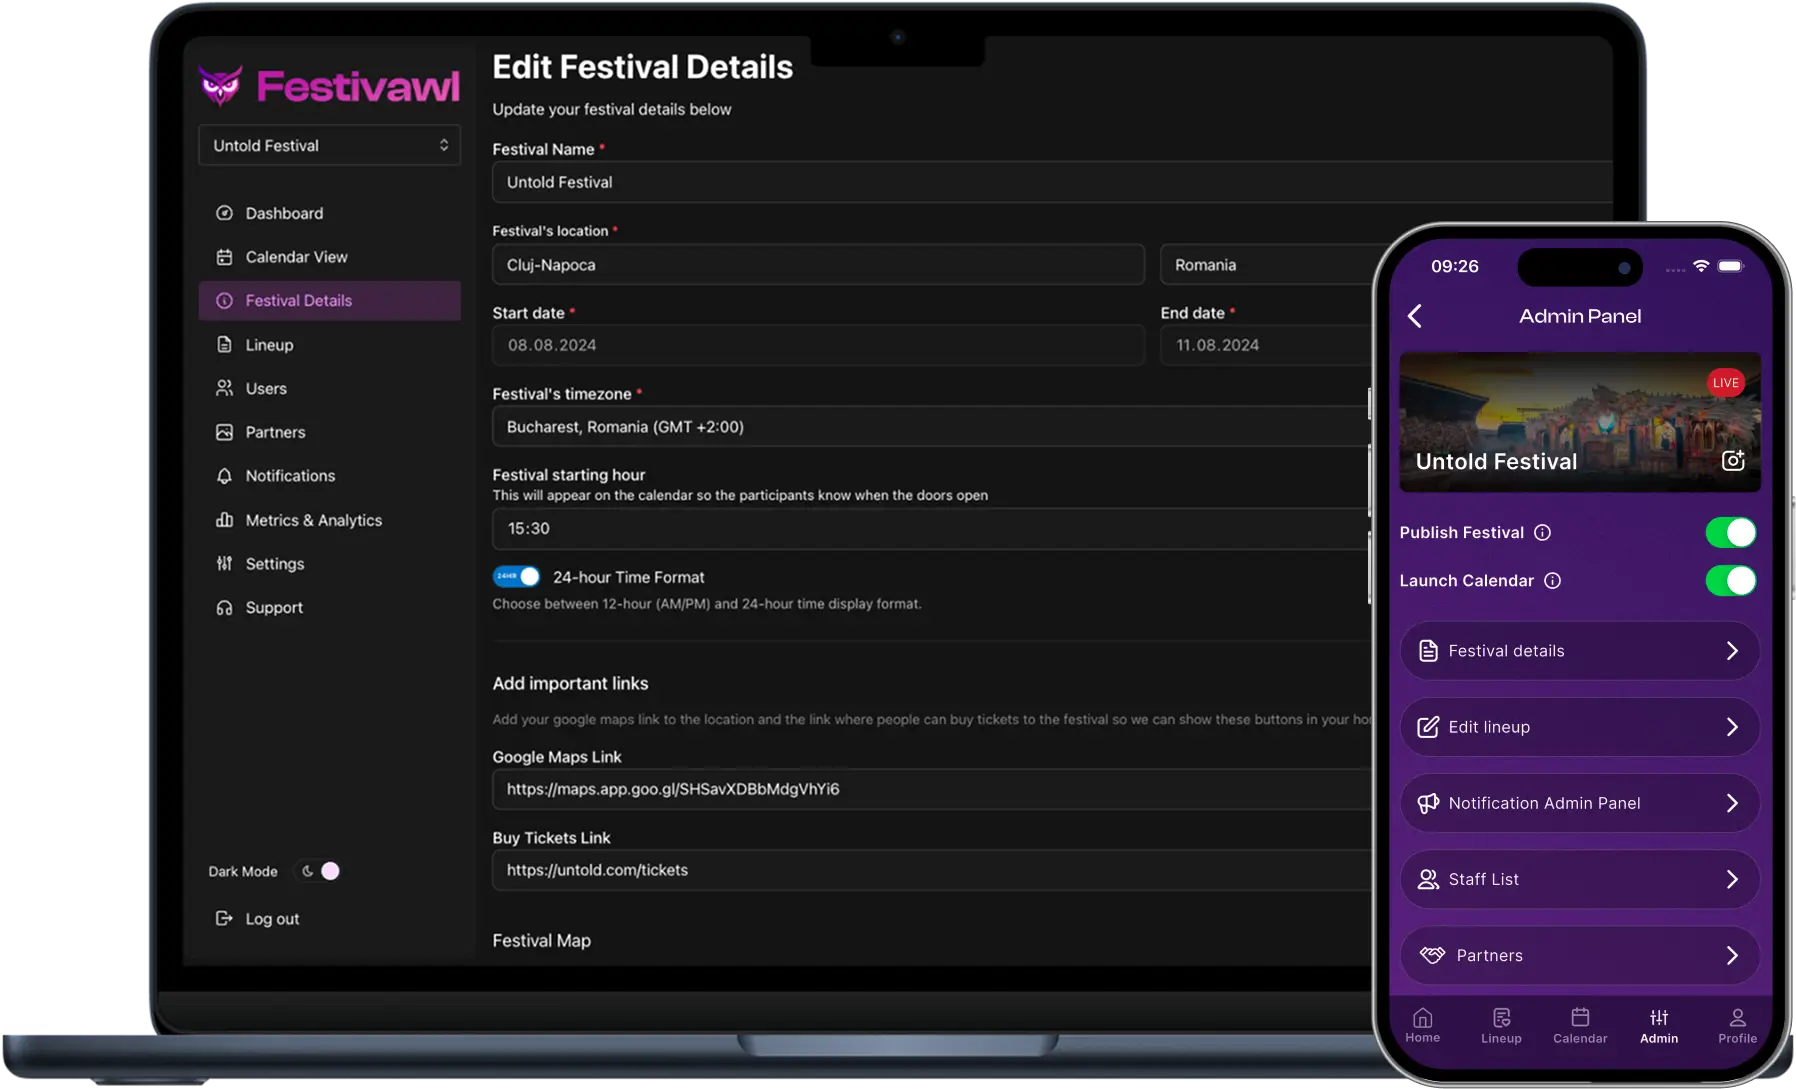Image resolution: width=1796 pixels, height=1089 pixels.
Task: Click the Partners image icon in sidebar
Action: [225, 432]
